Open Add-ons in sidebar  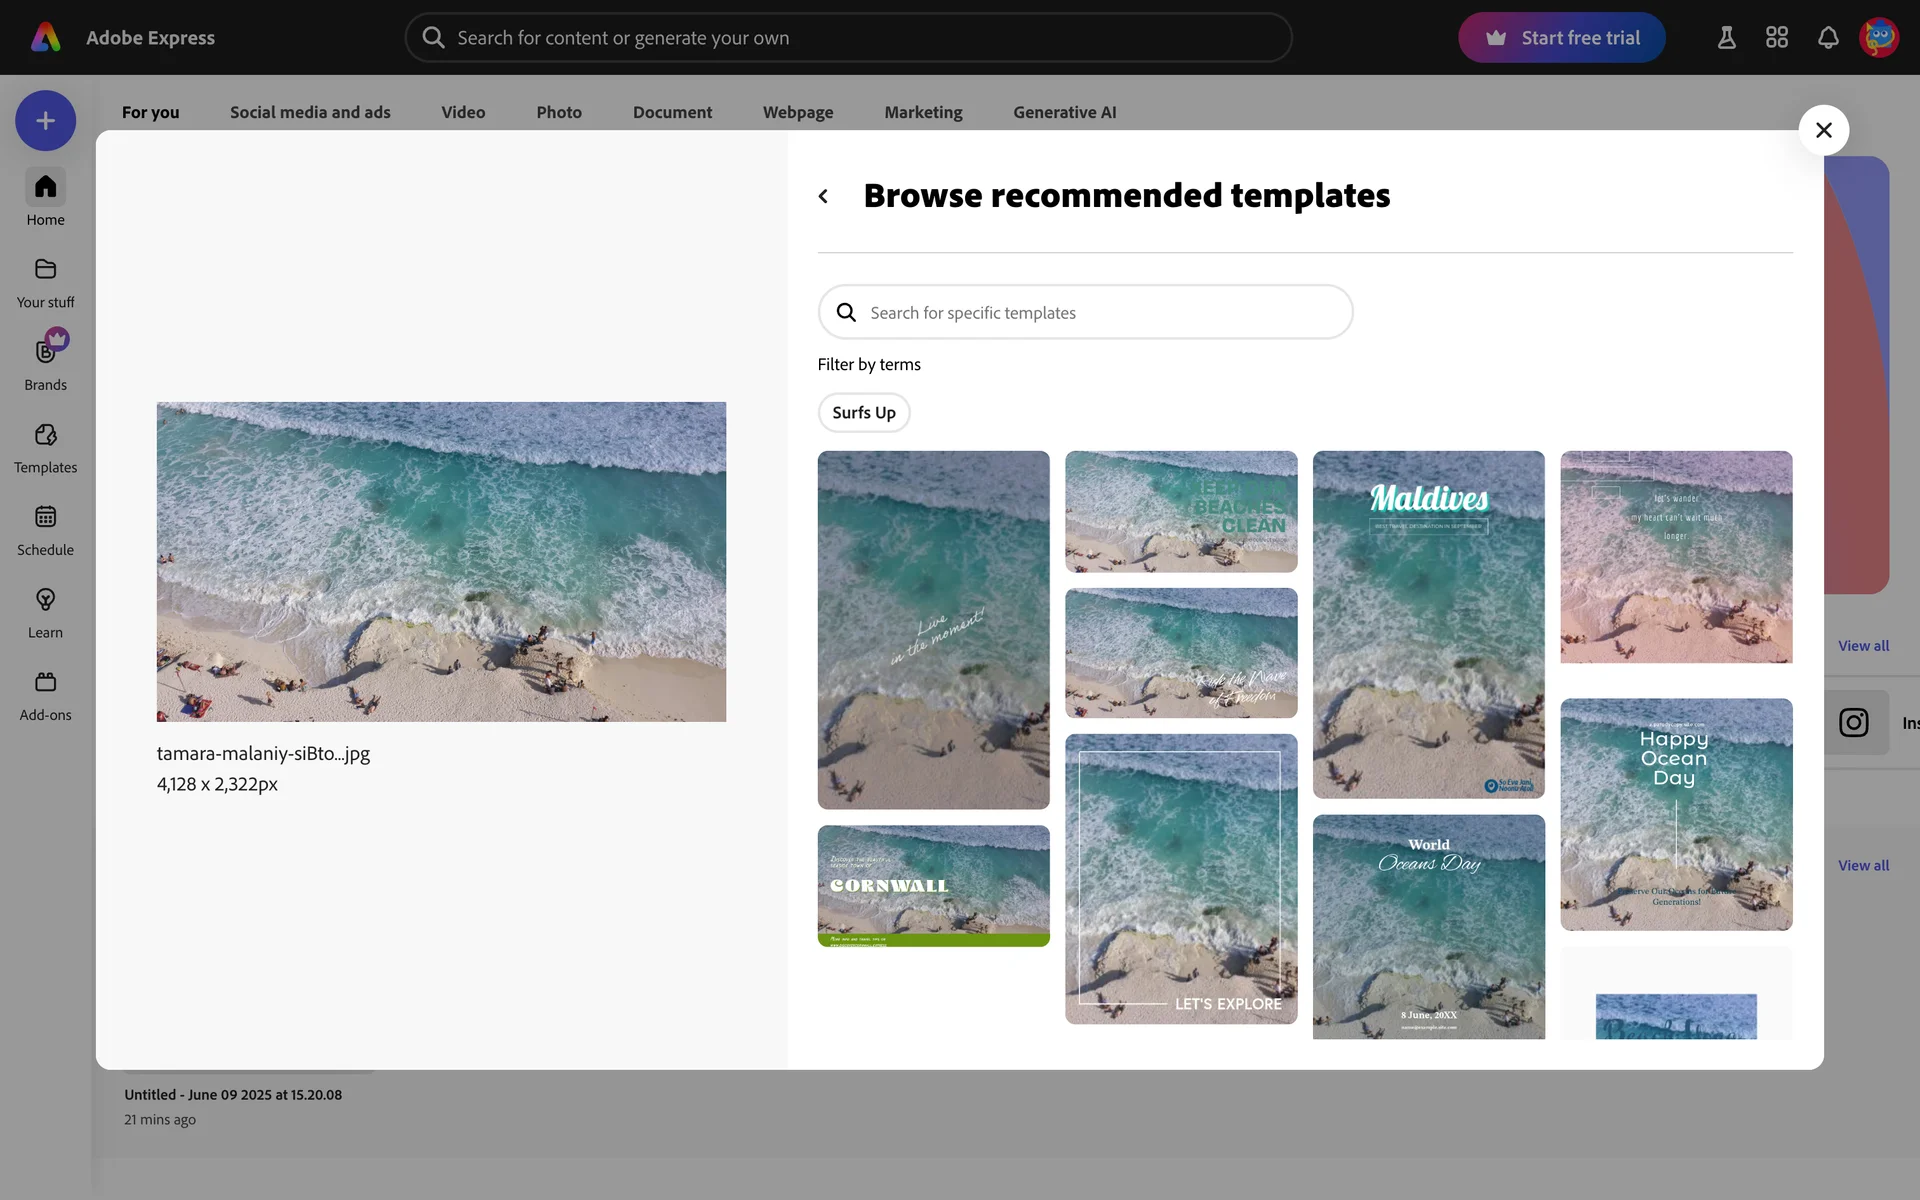click(x=45, y=695)
